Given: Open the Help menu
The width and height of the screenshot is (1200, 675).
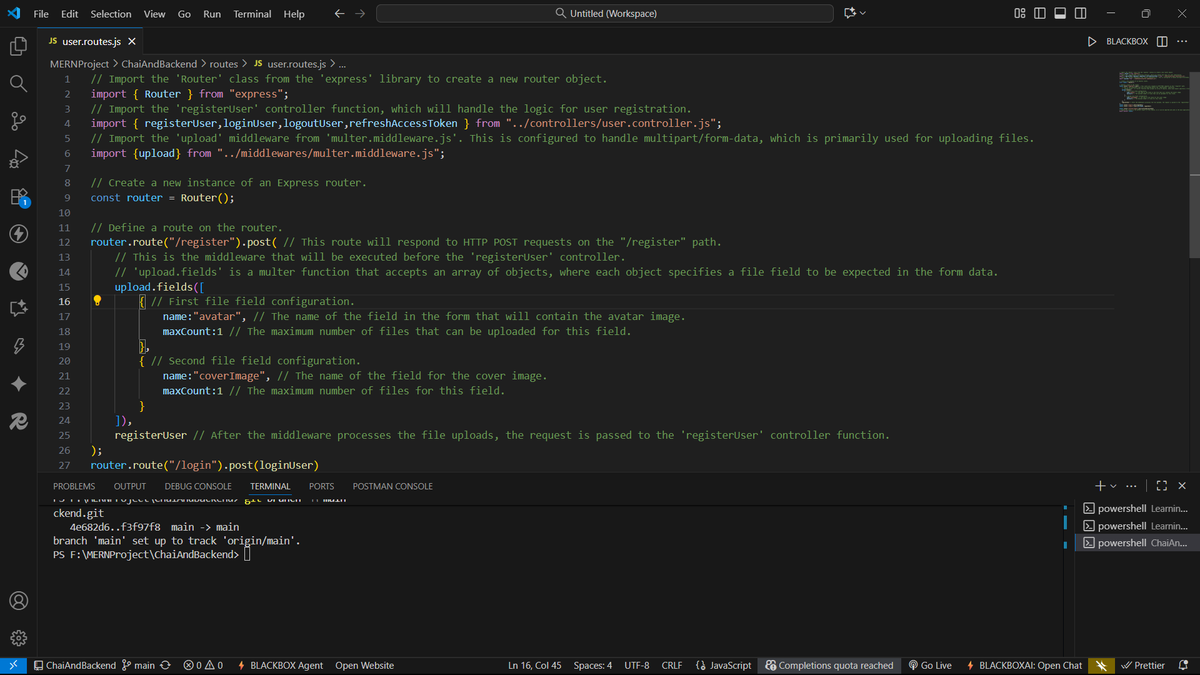Looking at the screenshot, I should pos(294,14).
